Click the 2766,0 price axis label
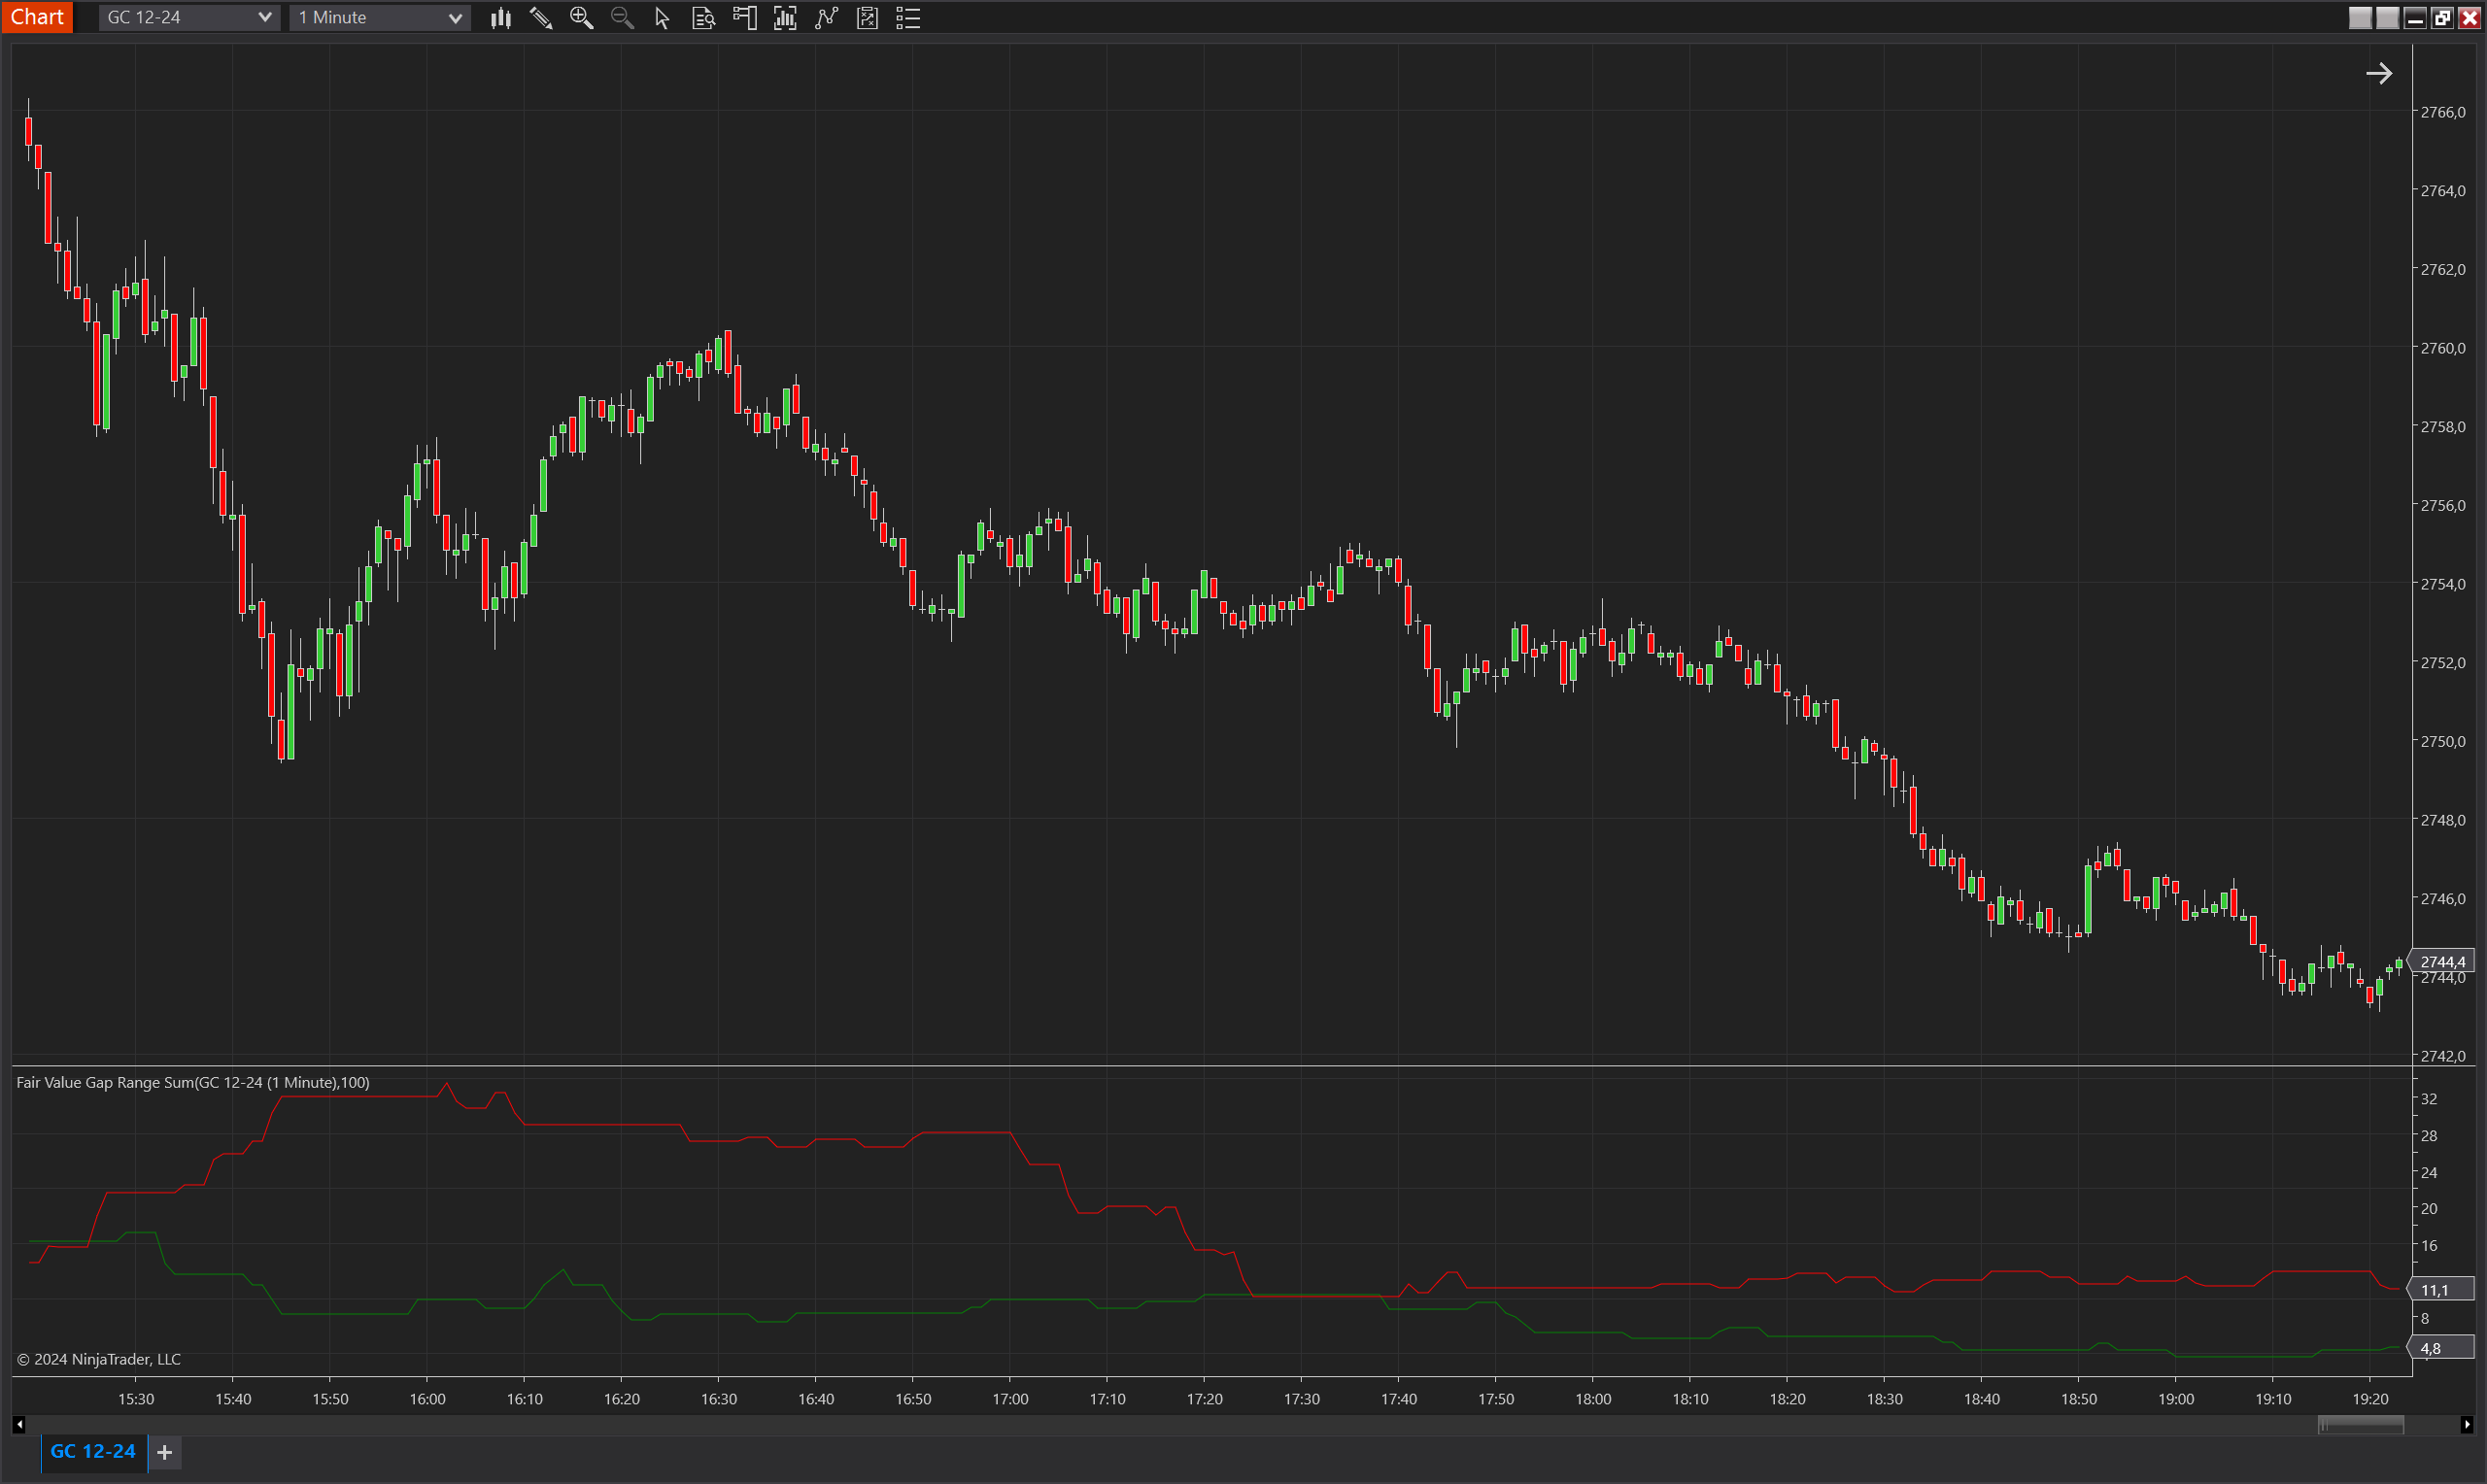This screenshot has height=1484, width=2487. tap(2443, 112)
